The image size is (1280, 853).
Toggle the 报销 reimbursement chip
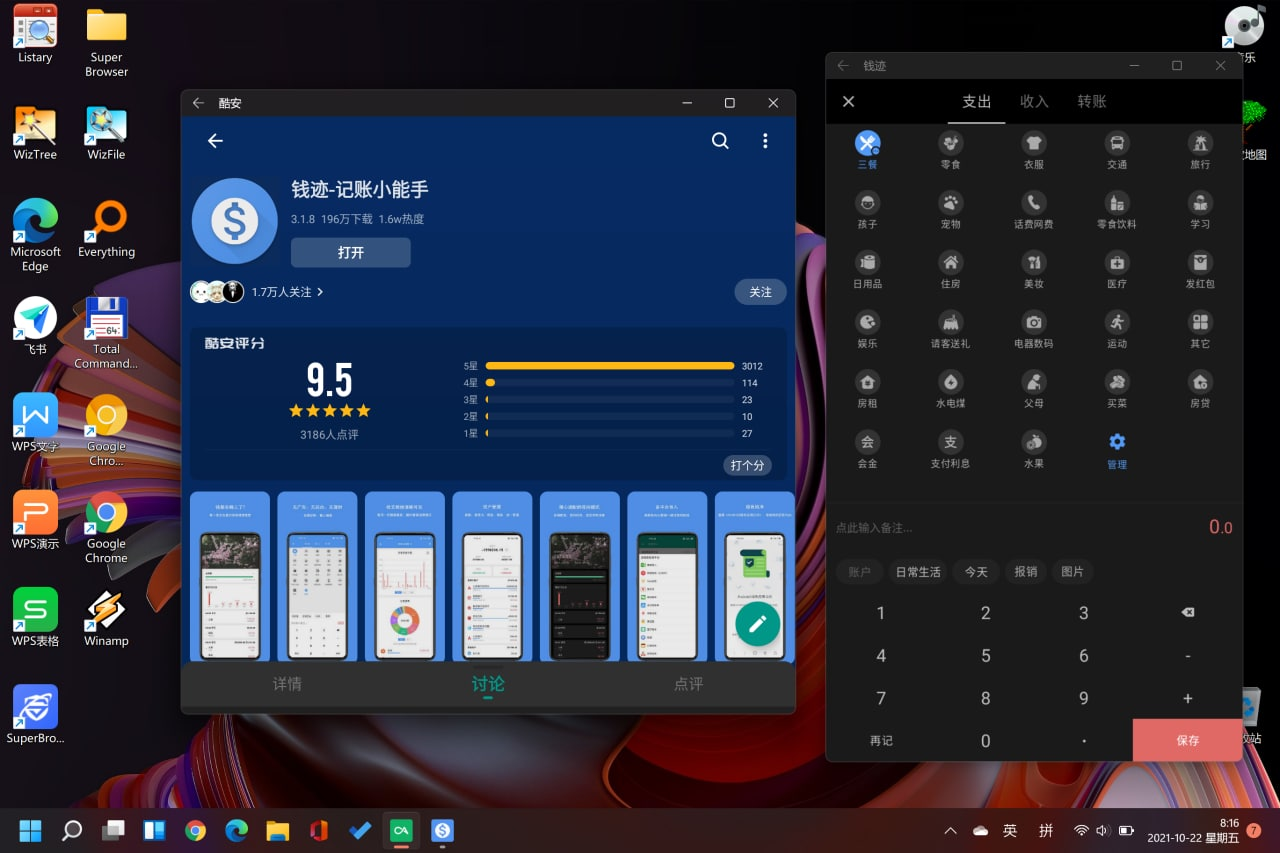pos(1025,572)
